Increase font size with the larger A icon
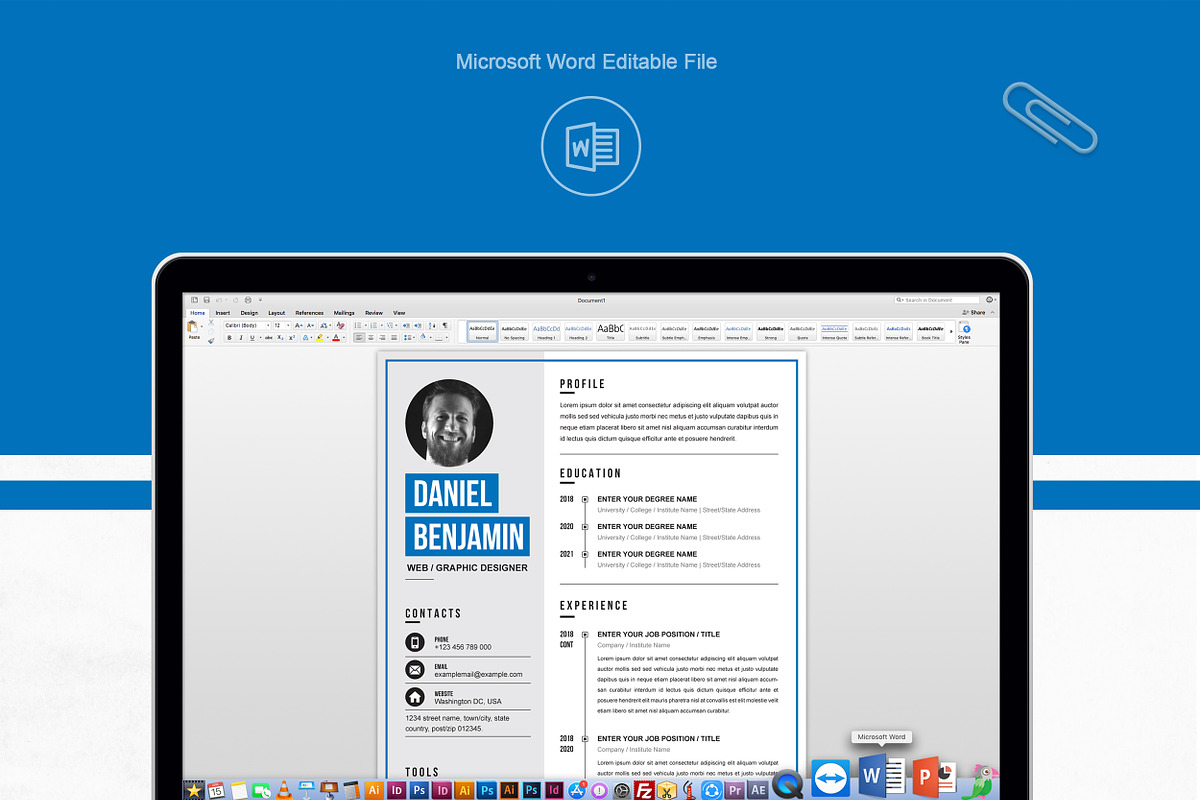1200x800 pixels. (x=298, y=325)
